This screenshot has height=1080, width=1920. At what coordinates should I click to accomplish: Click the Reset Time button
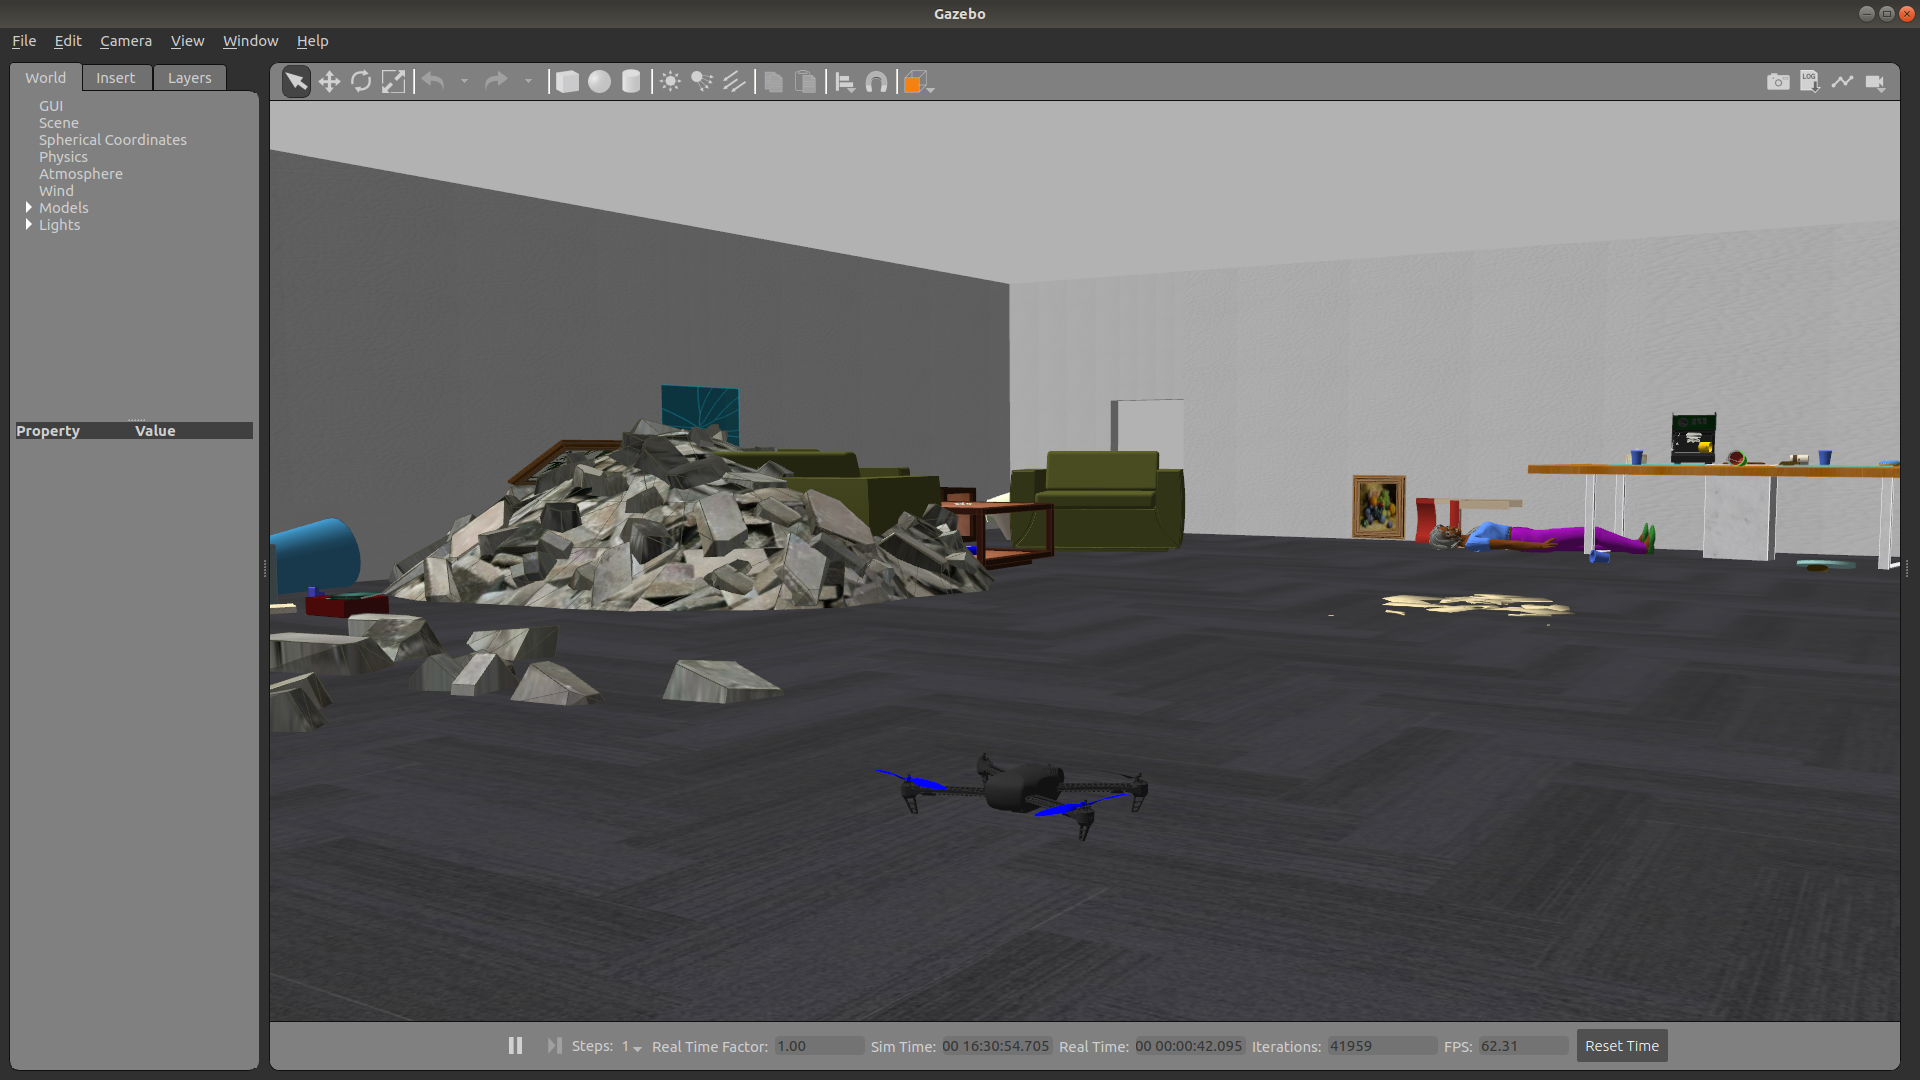click(1621, 1045)
